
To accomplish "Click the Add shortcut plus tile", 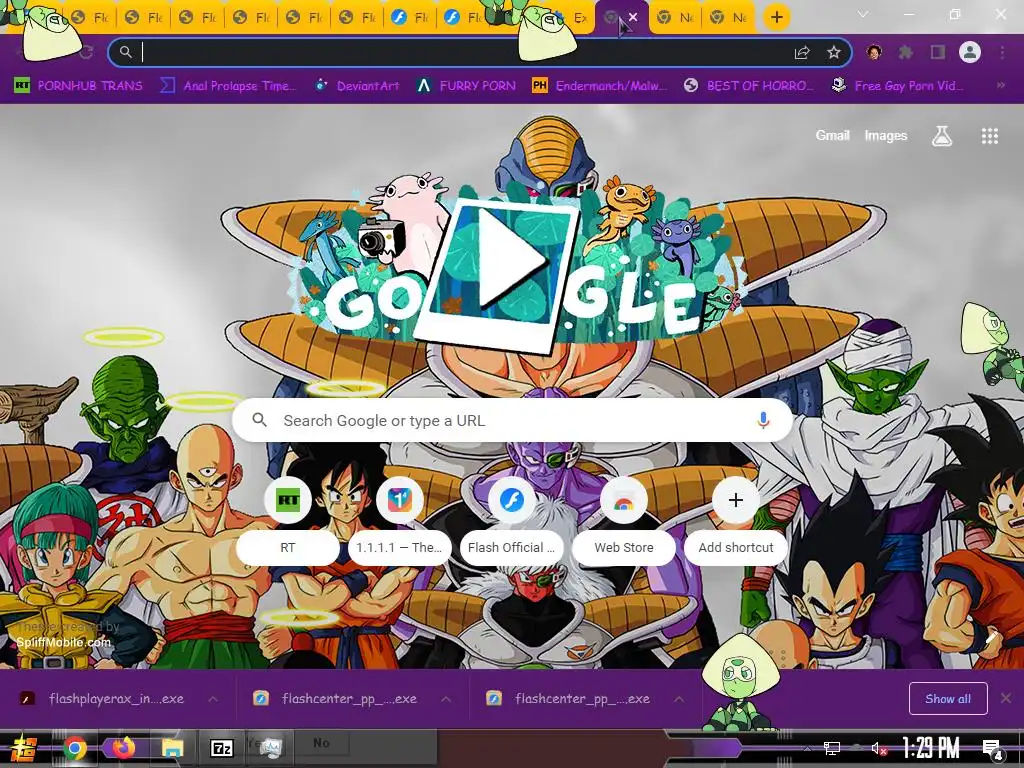I will click(x=735, y=522).
